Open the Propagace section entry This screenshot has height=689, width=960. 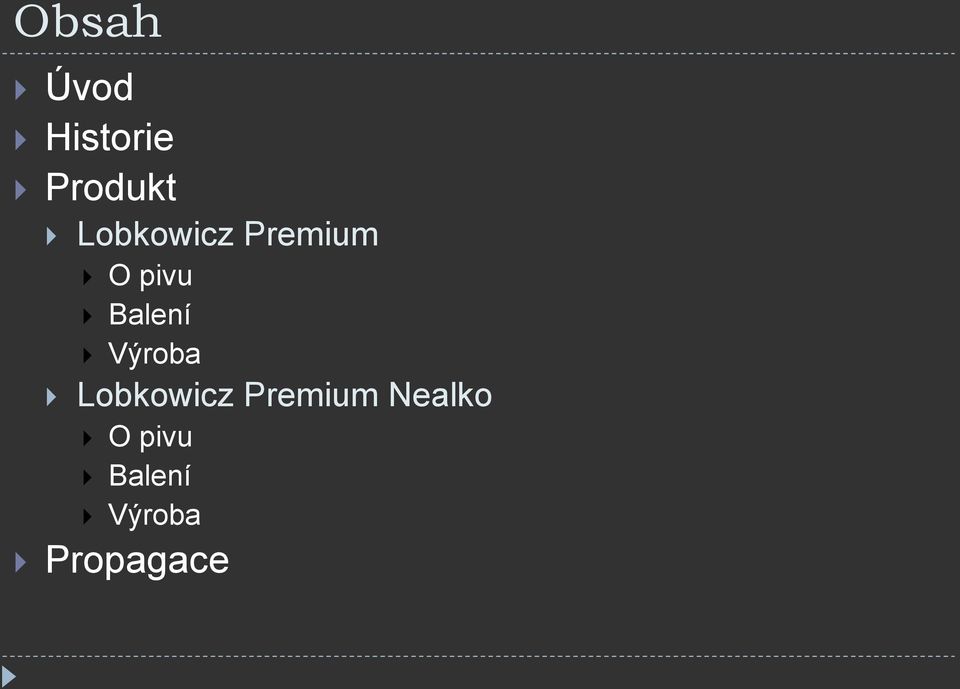(x=137, y=561)
